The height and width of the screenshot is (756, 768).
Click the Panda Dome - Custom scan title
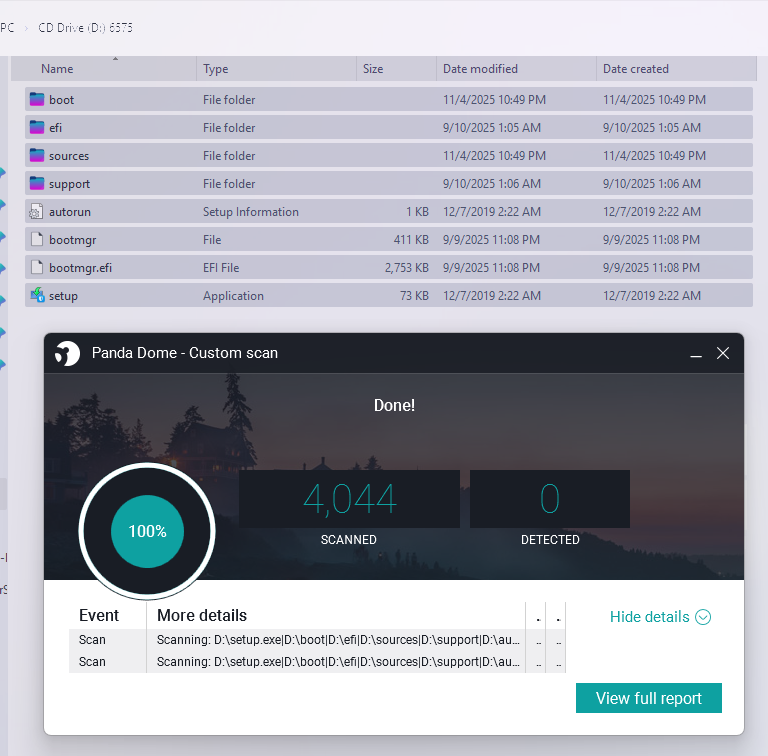185,353
